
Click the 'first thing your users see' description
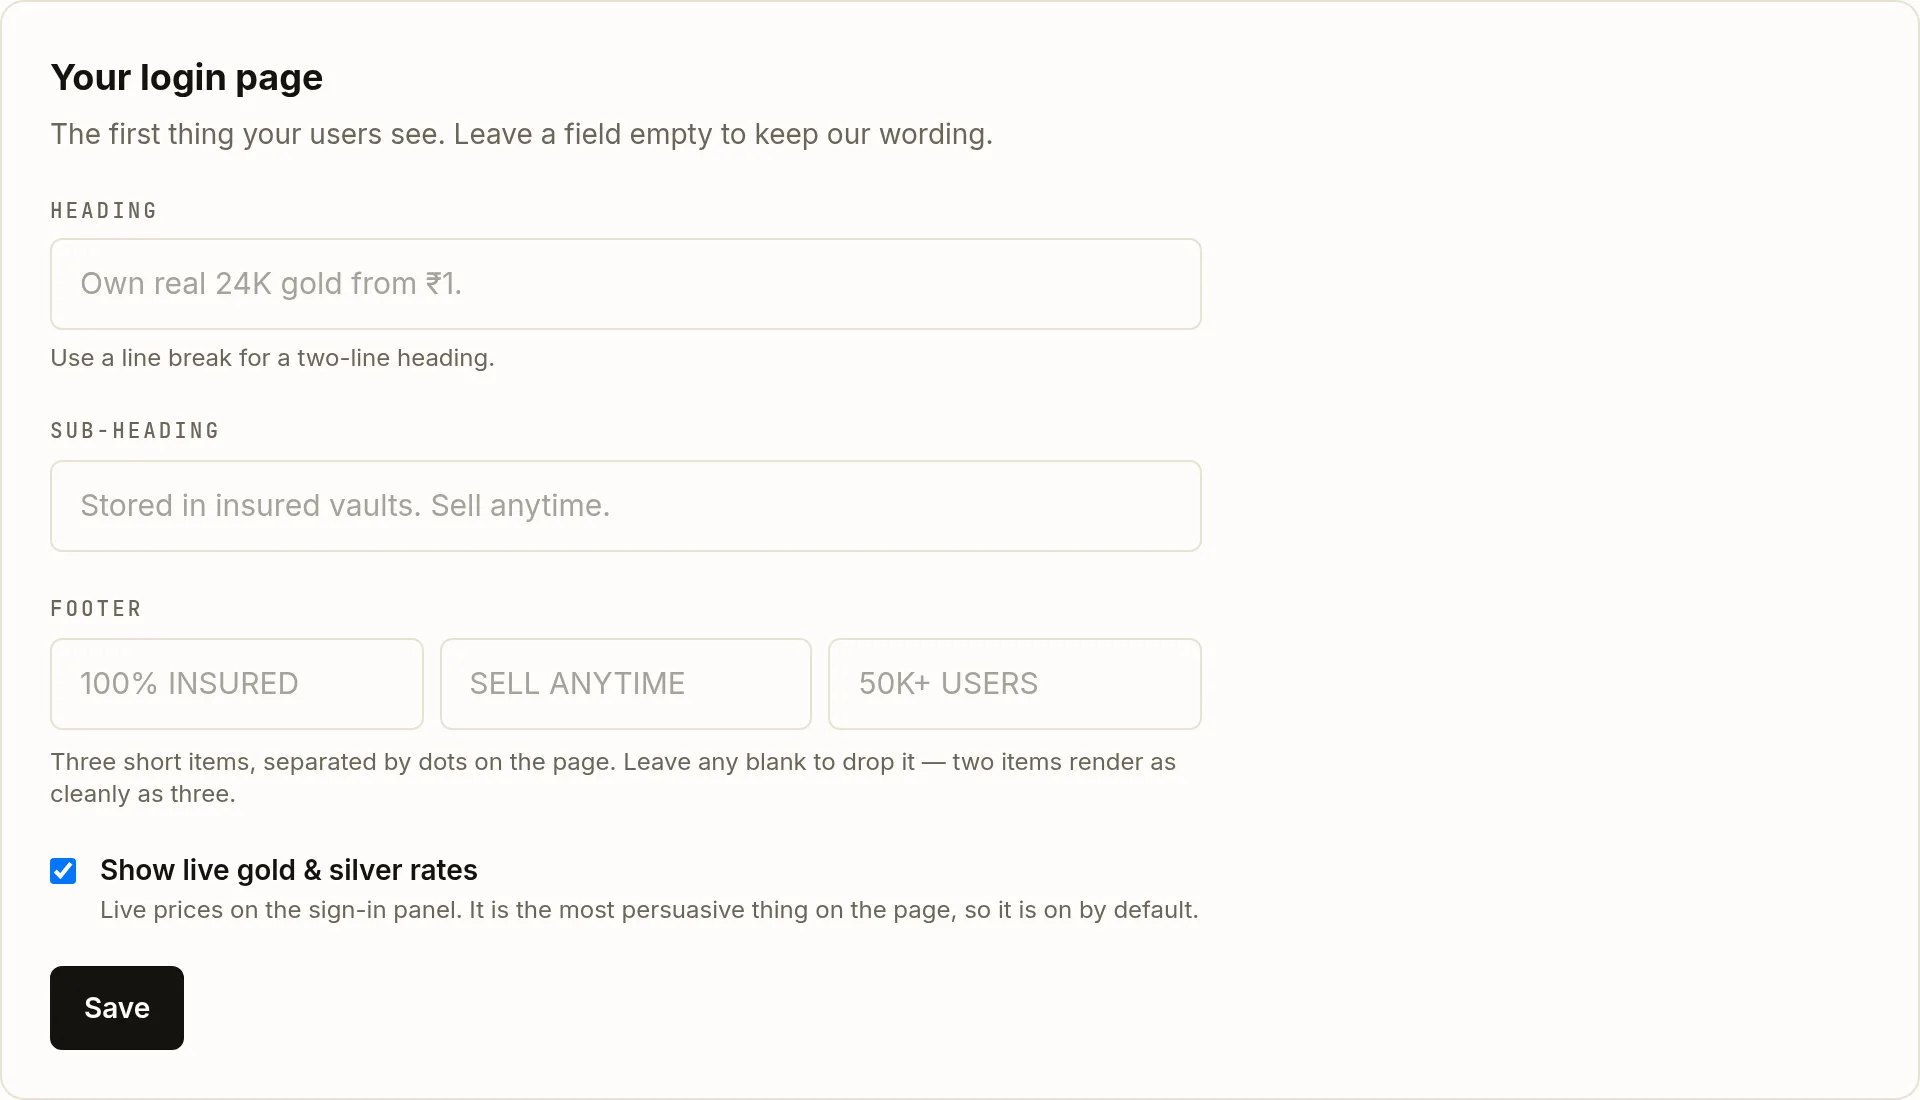click(522, 134)
